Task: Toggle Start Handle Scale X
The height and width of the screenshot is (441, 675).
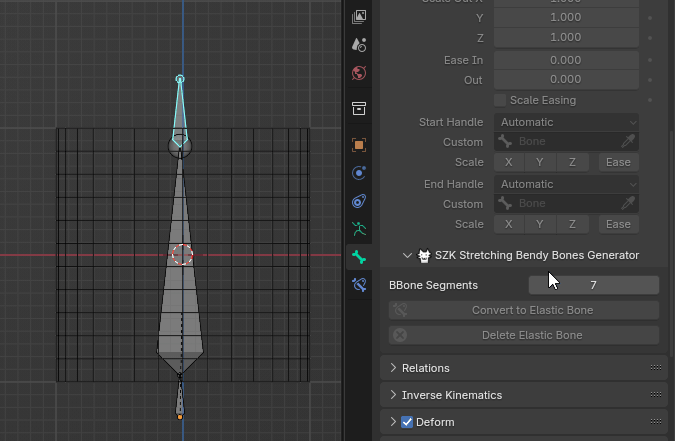Action: coord(509,162)
